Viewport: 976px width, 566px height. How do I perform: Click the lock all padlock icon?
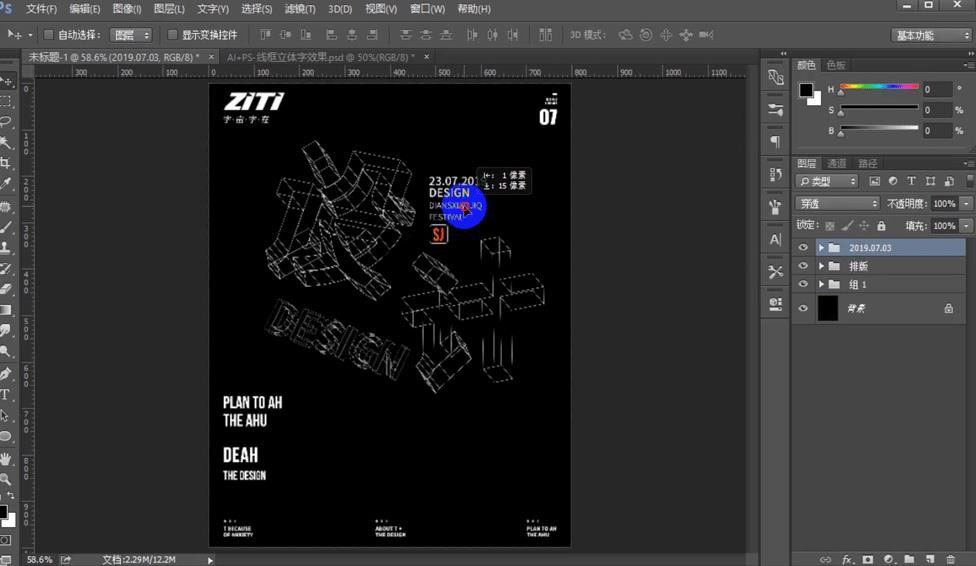(x=881, y=225)
